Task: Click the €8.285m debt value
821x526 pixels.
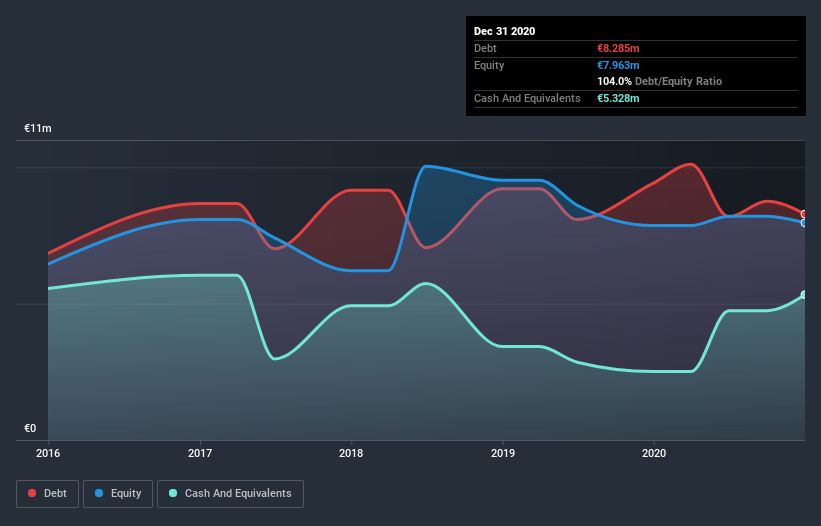Action: click(x=618, y=48)
